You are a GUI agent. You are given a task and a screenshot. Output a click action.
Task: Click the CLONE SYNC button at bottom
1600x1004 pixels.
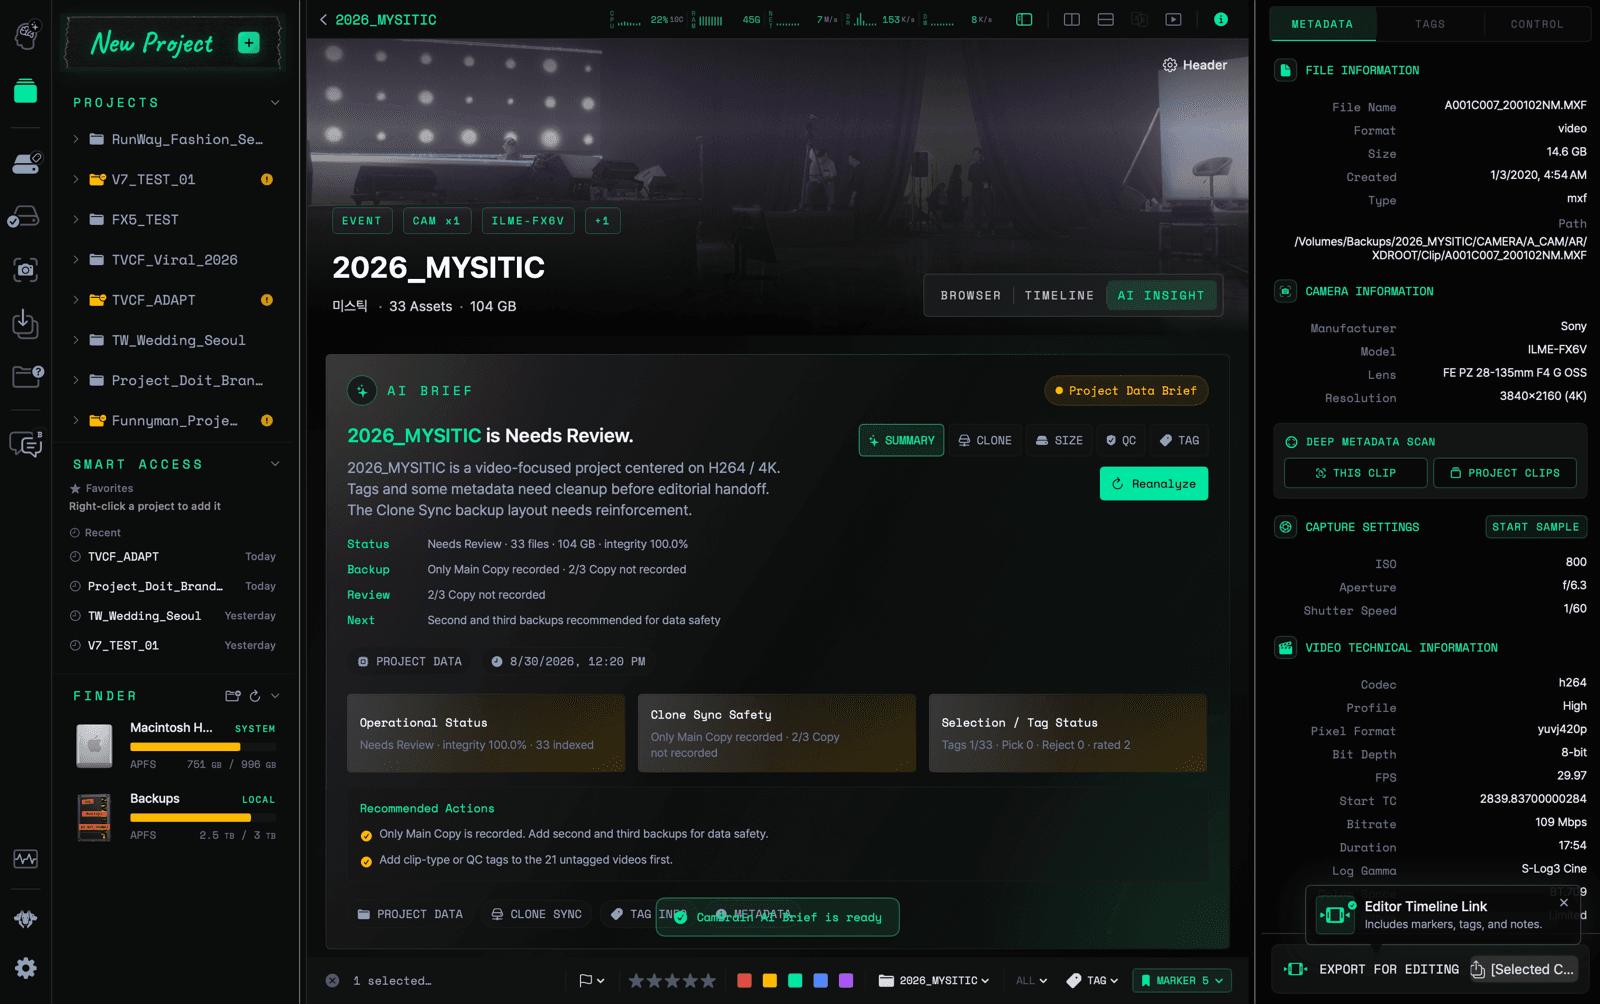(536, 914)
